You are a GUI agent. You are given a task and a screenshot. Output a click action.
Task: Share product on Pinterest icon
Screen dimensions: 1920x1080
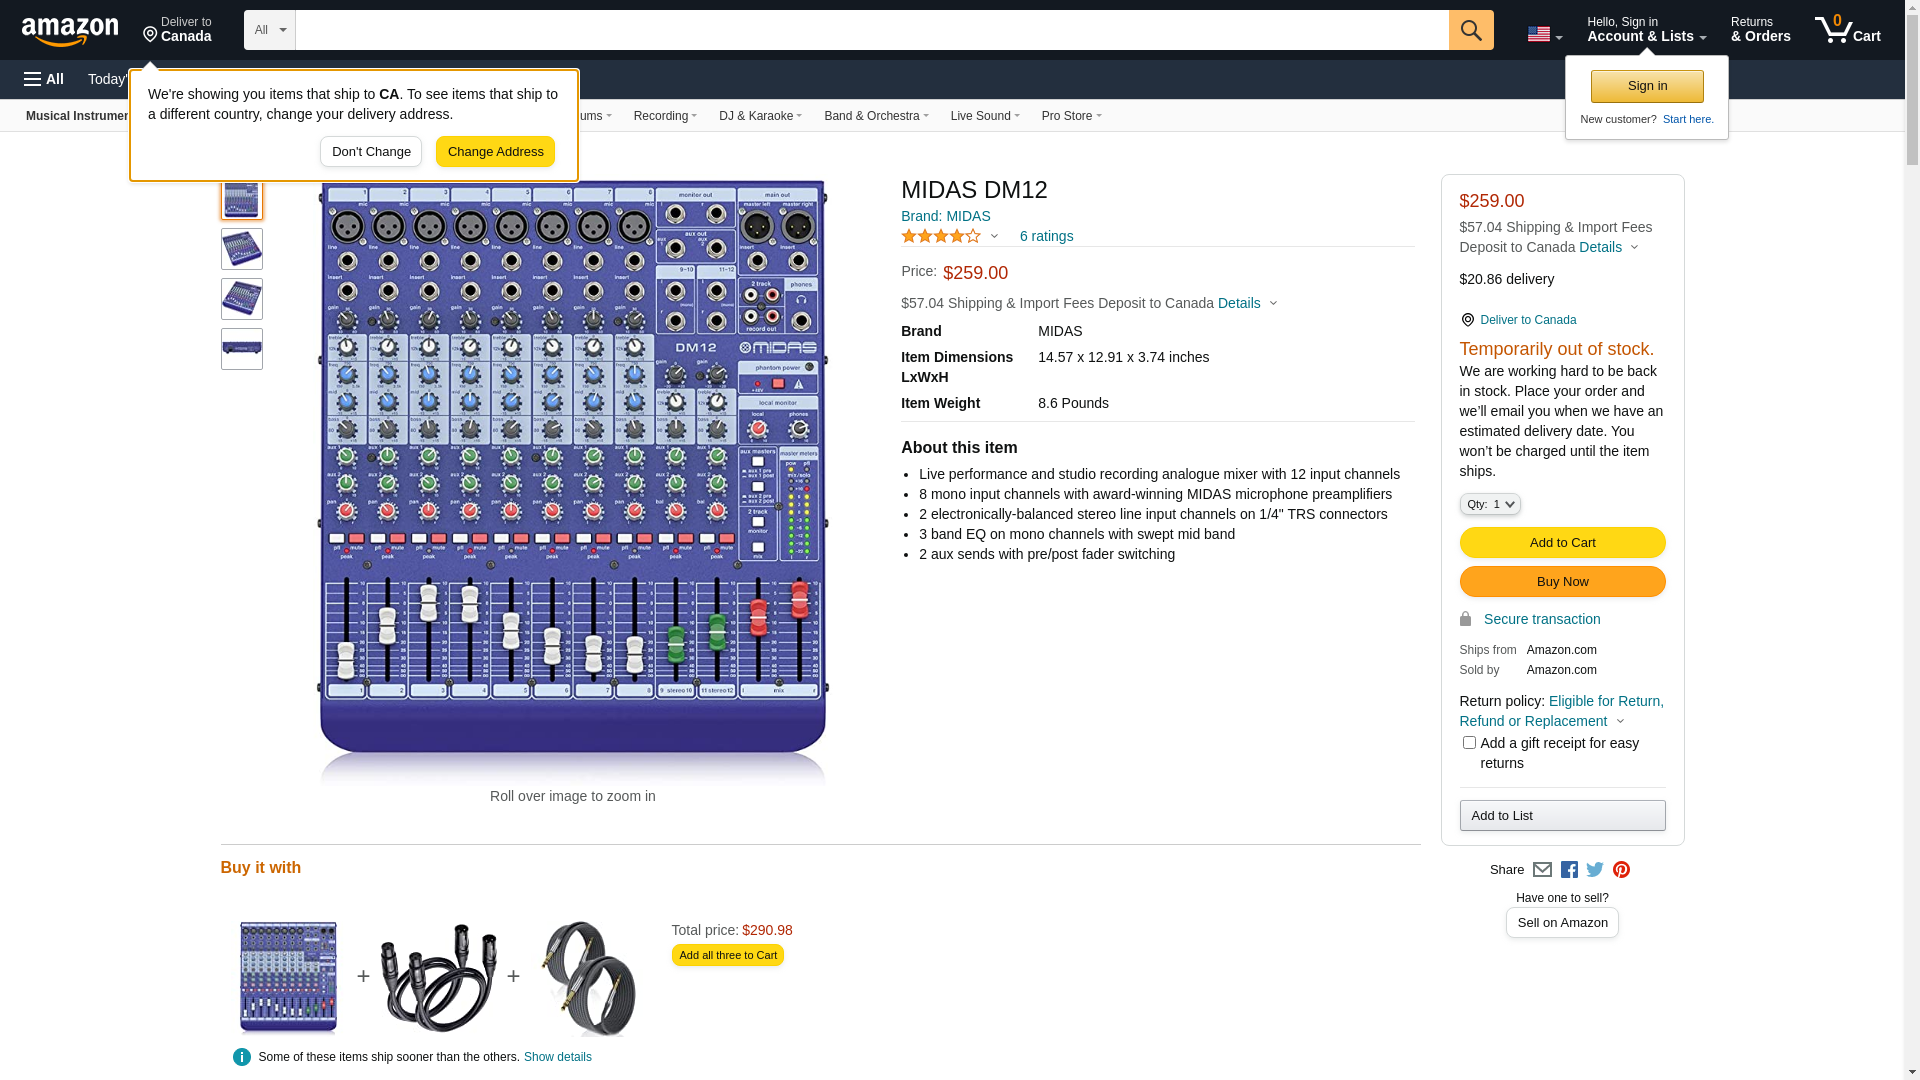click(1621, 870)
